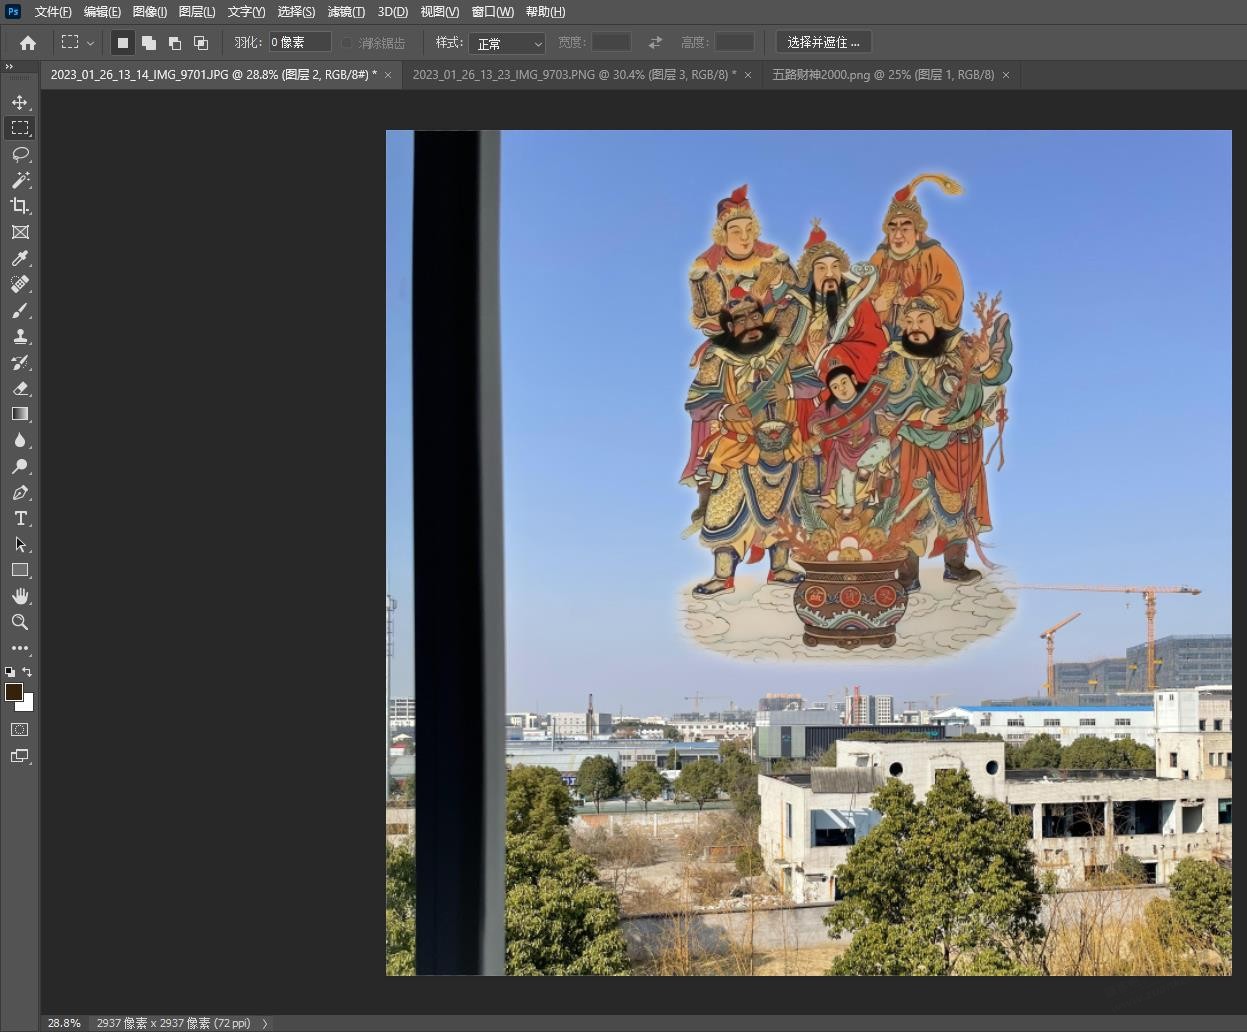Expand the status bar info arrow

point(265,1023)
